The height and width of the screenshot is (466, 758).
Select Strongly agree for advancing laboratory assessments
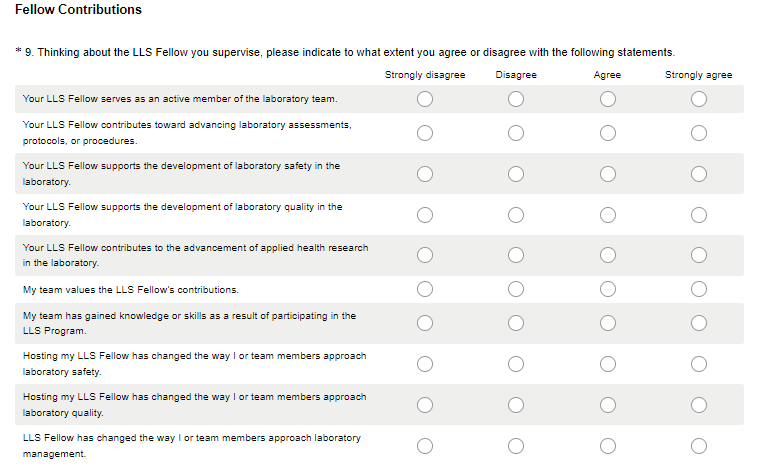click(x=698, y=132)
